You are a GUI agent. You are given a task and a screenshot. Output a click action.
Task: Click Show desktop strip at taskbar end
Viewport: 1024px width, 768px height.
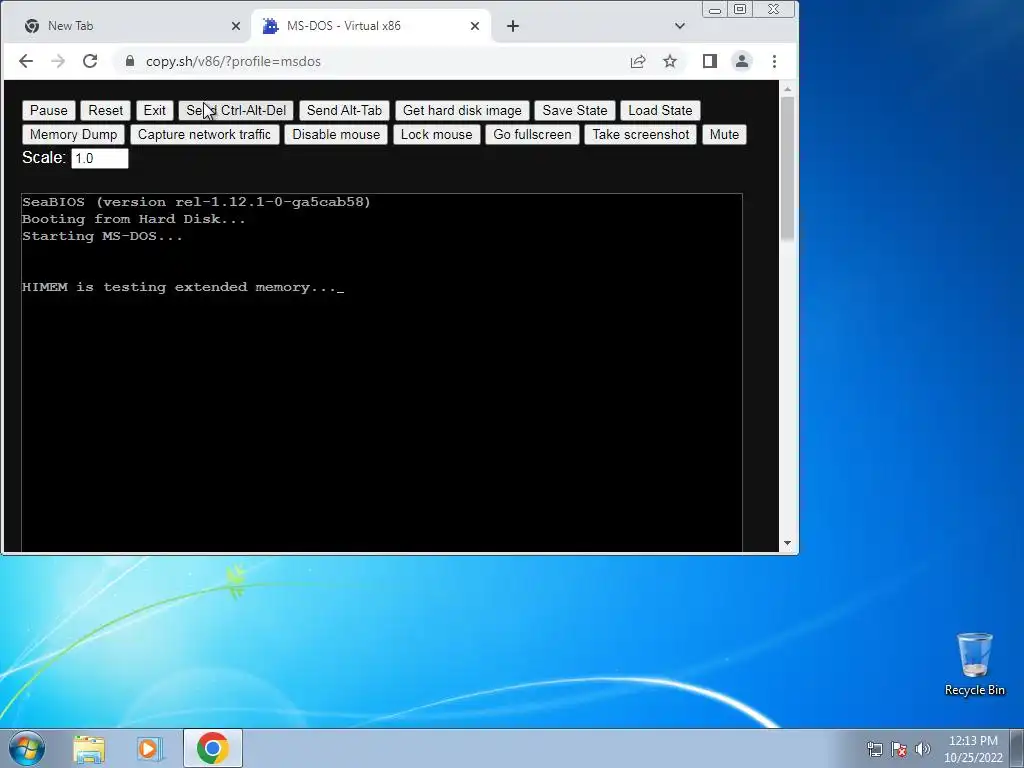point(1017,748)
